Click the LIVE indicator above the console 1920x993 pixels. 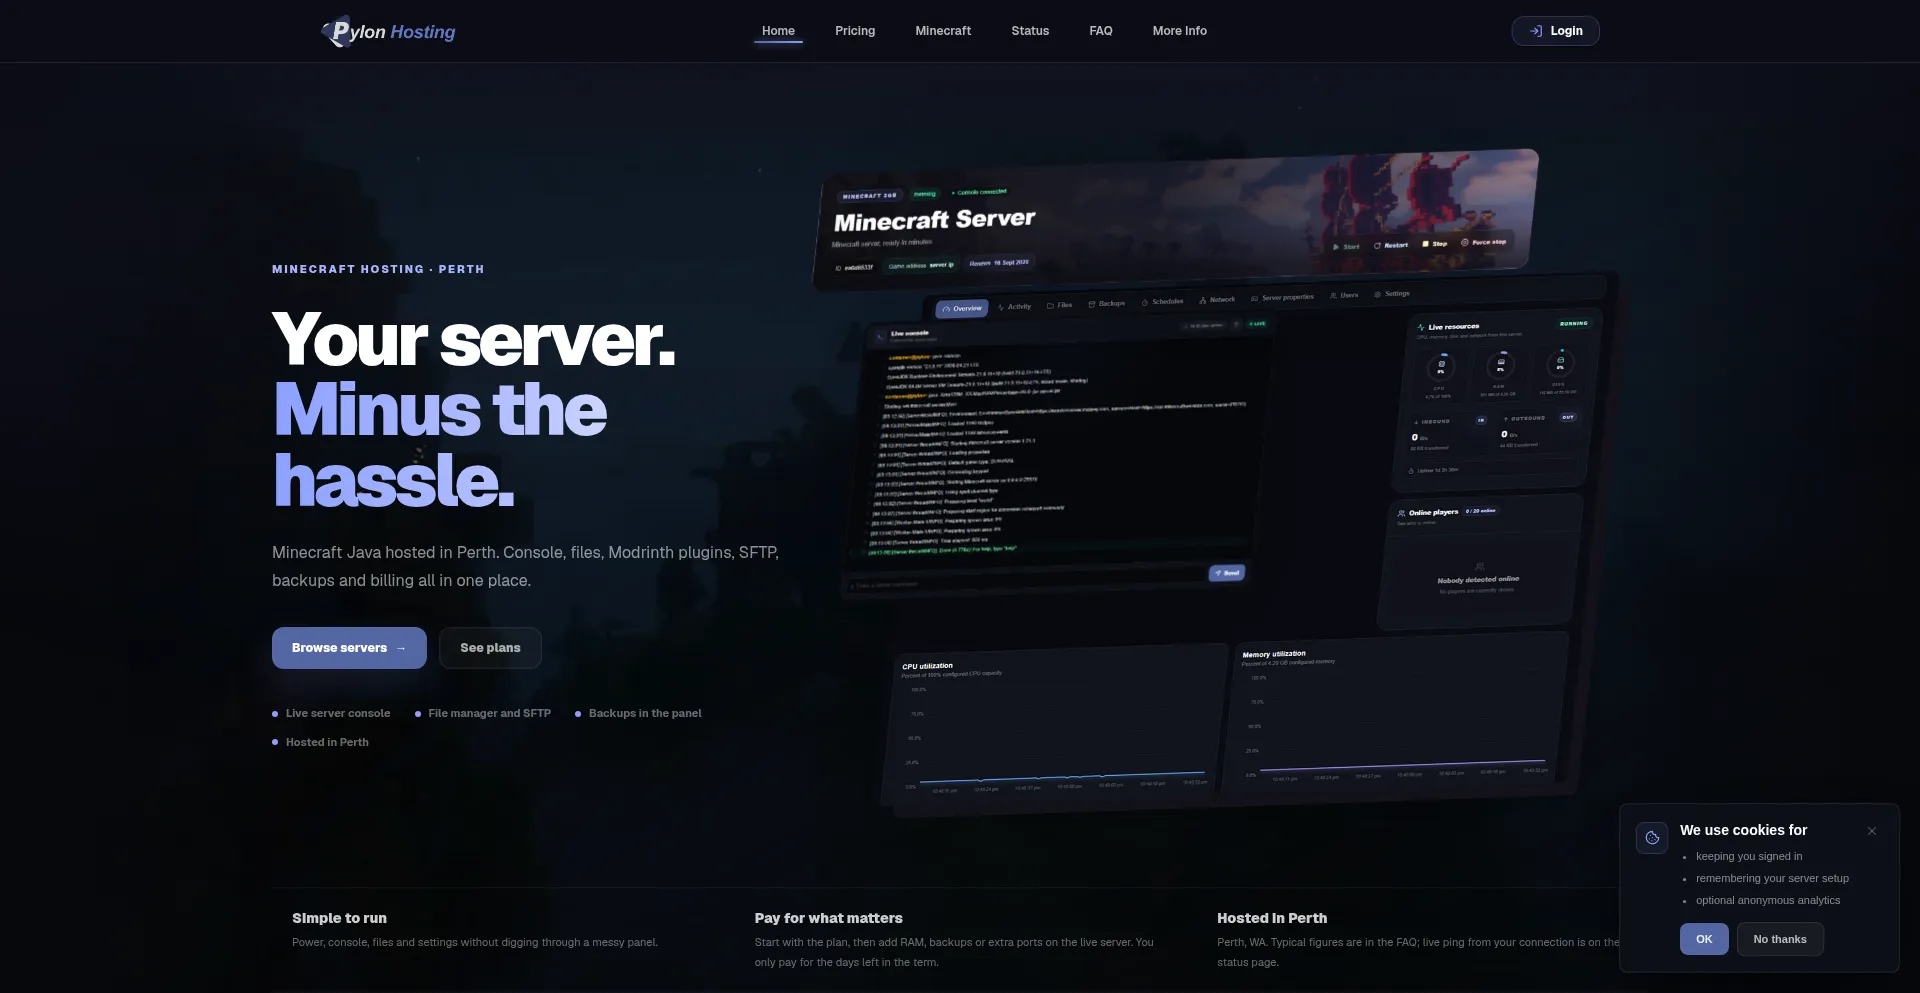point(1257,324)
